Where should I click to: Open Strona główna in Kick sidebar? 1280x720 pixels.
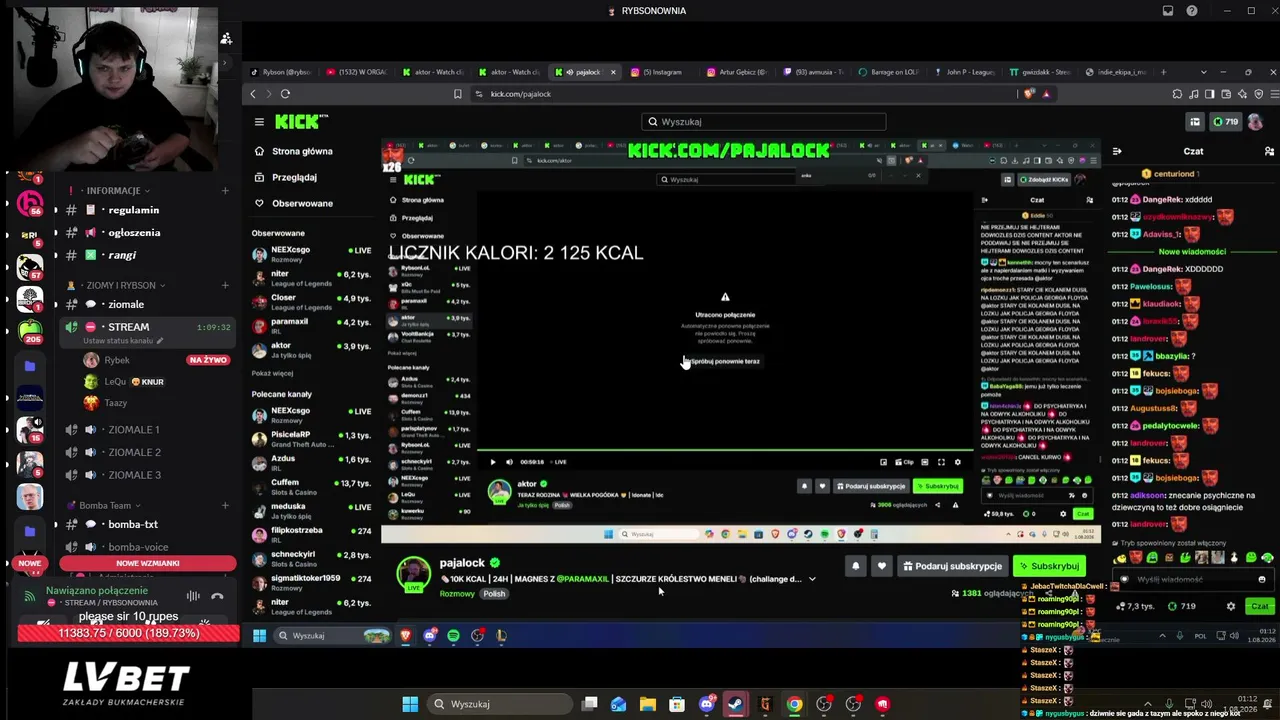pos(302,151)
